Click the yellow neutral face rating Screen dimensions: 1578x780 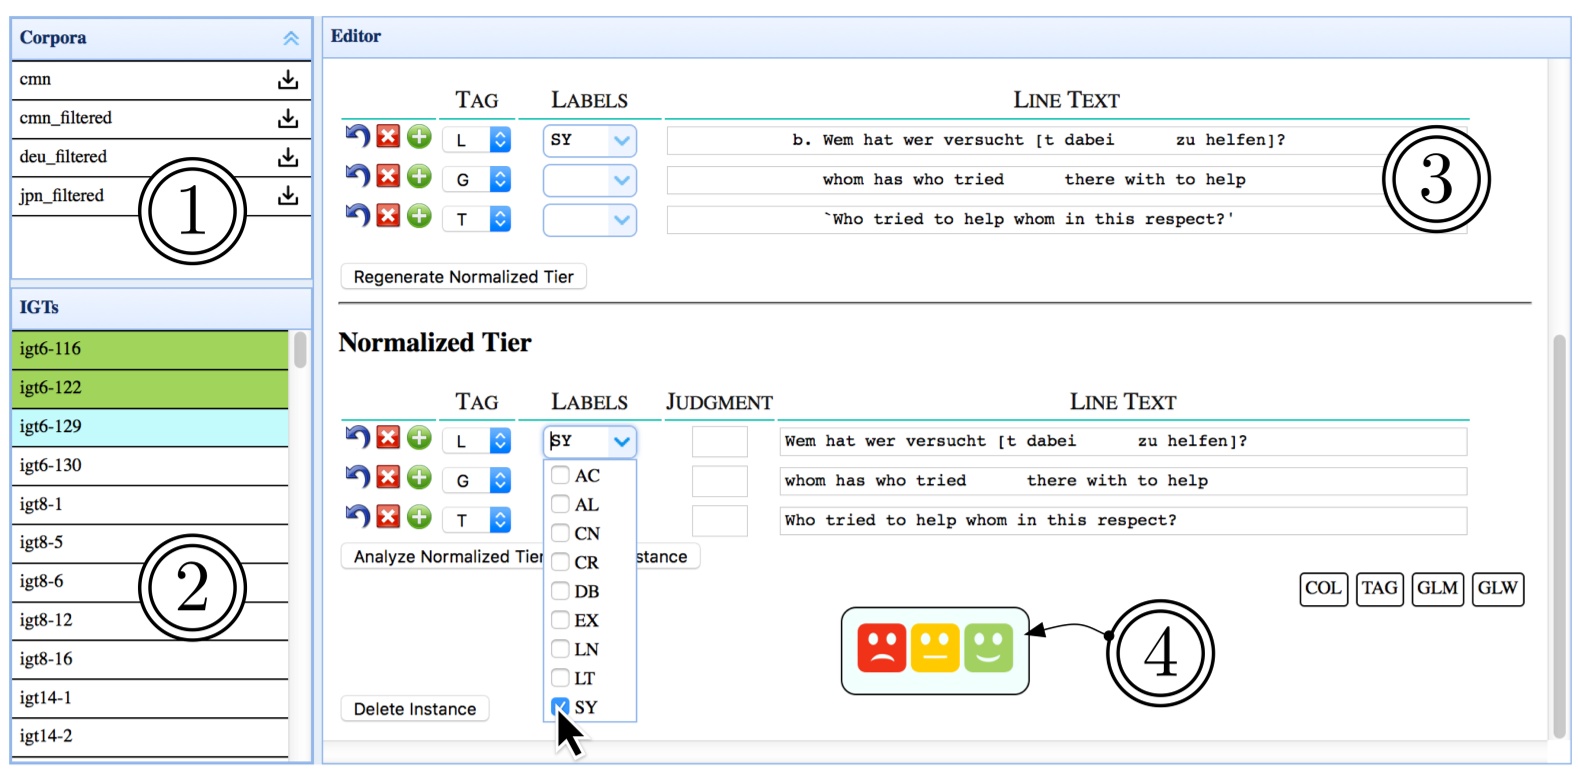tap(935, 649)
